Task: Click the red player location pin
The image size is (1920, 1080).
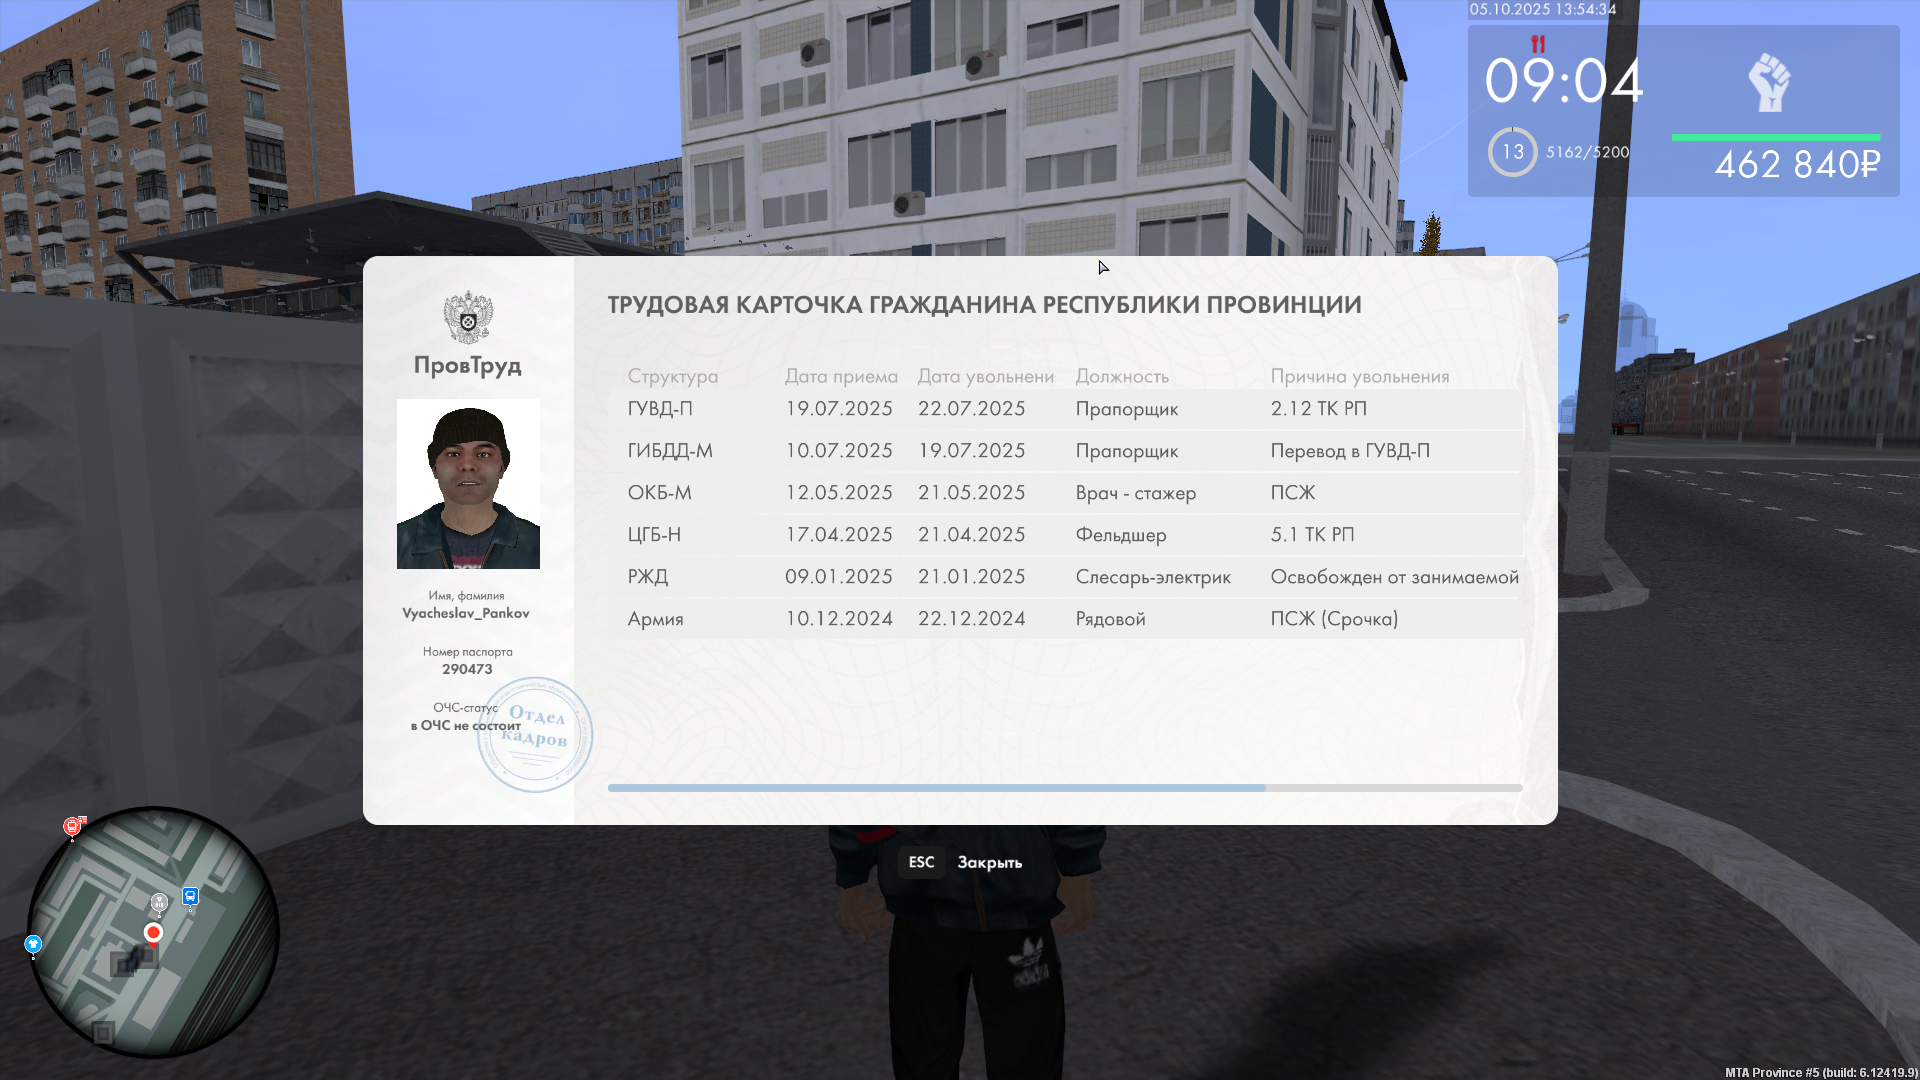Action: click(x=153, y=932)
